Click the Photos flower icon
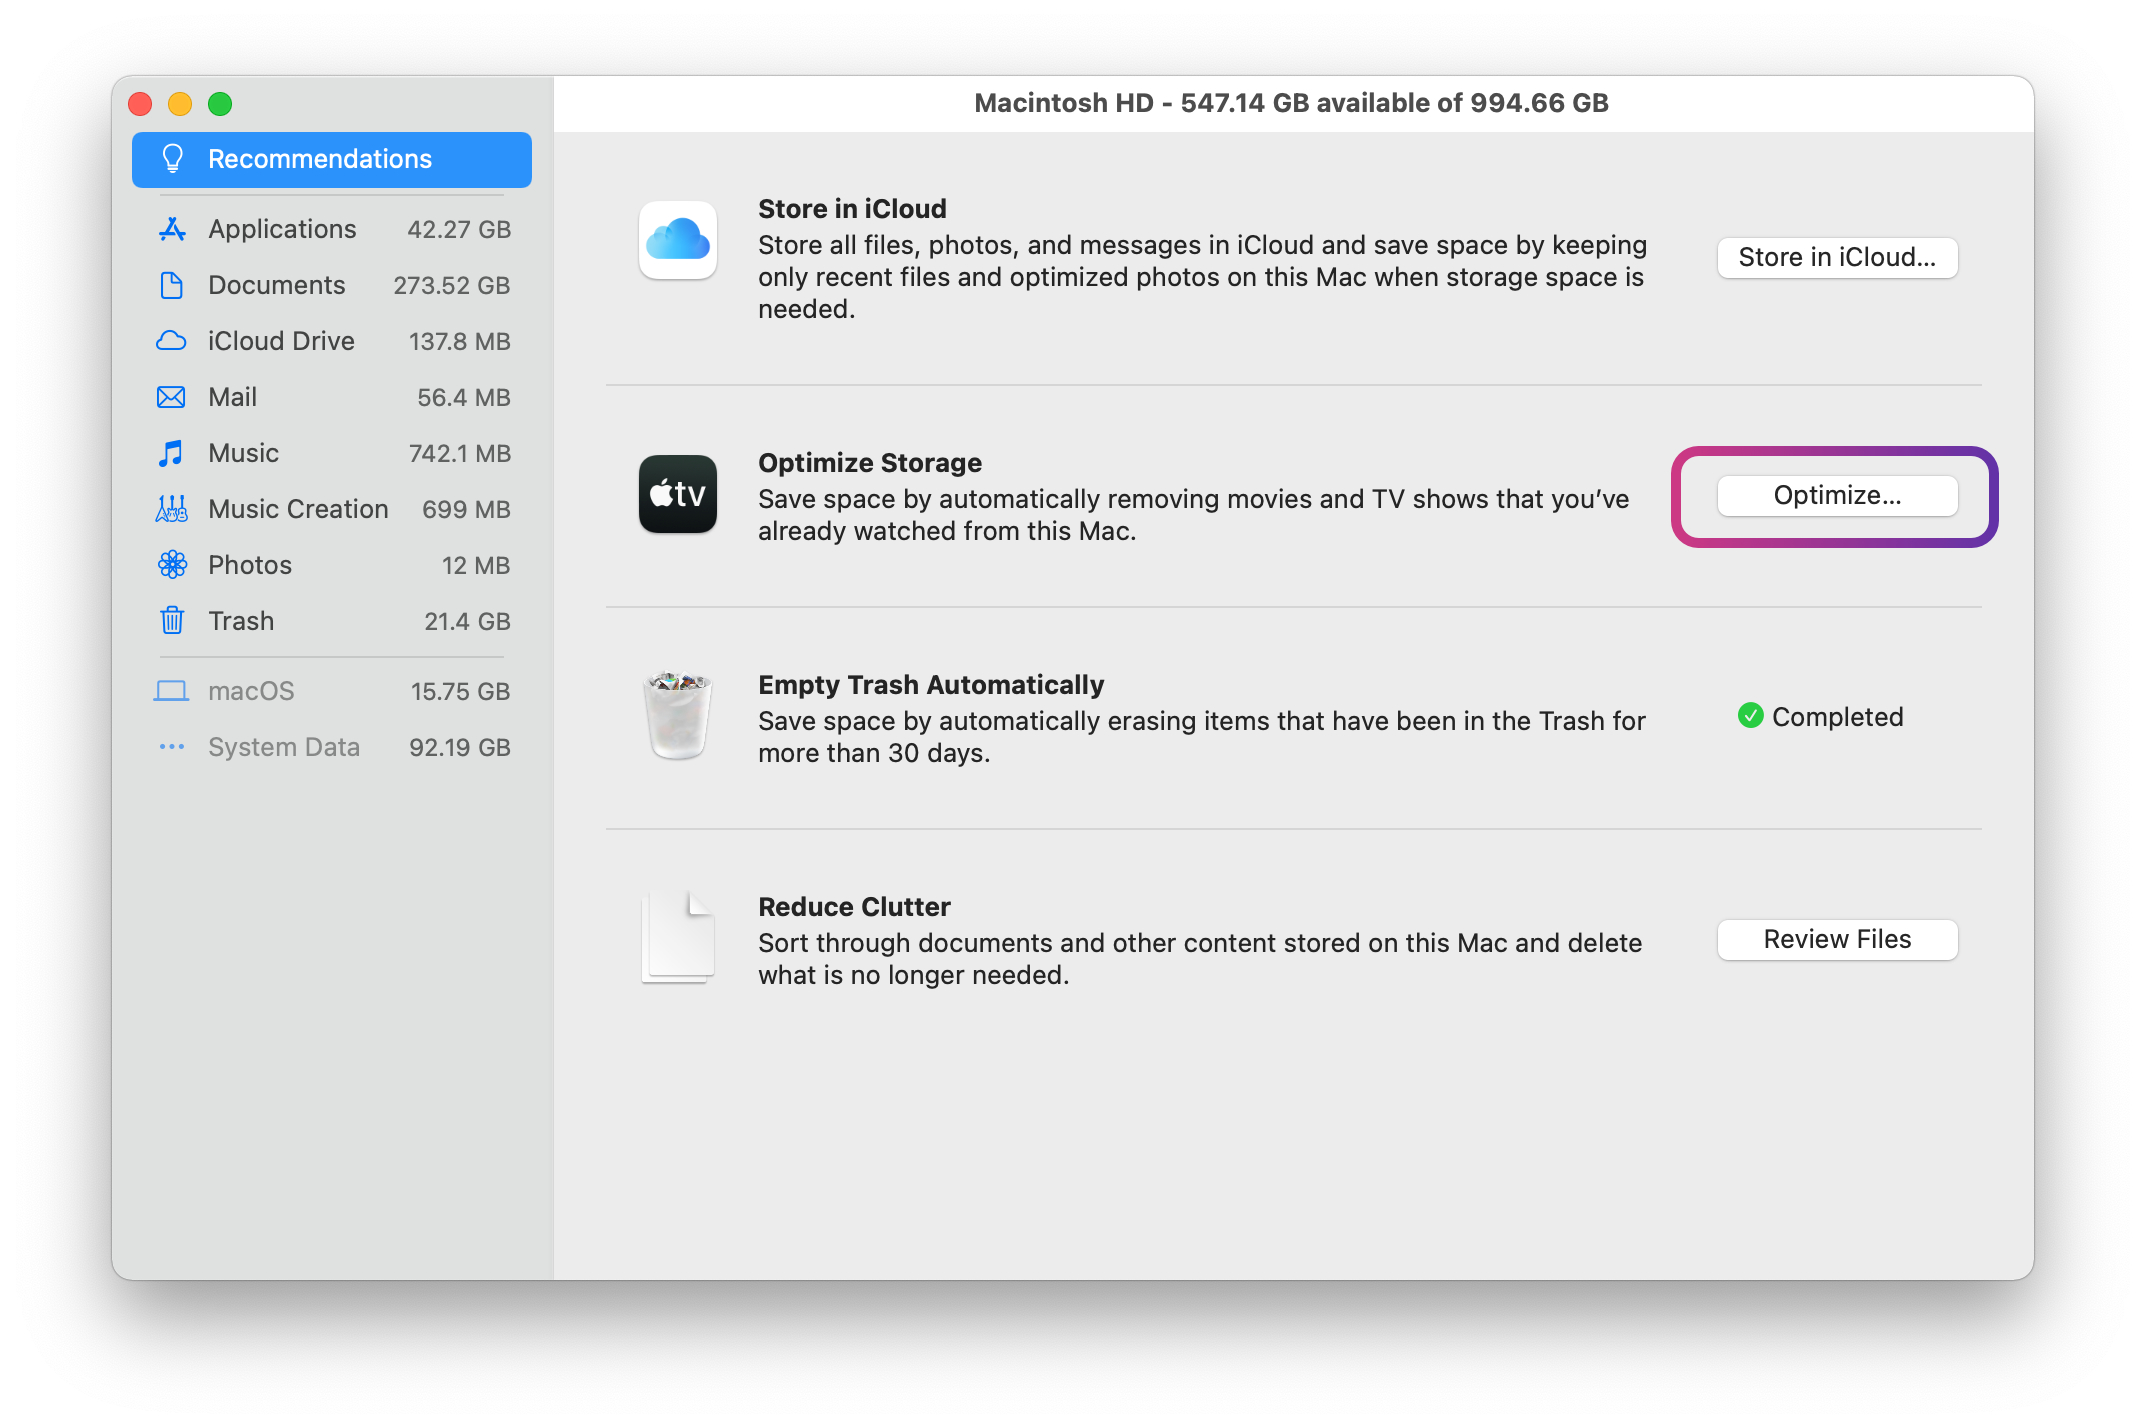This screenshot has height=1428, width=2146. (x=172, y=565)
